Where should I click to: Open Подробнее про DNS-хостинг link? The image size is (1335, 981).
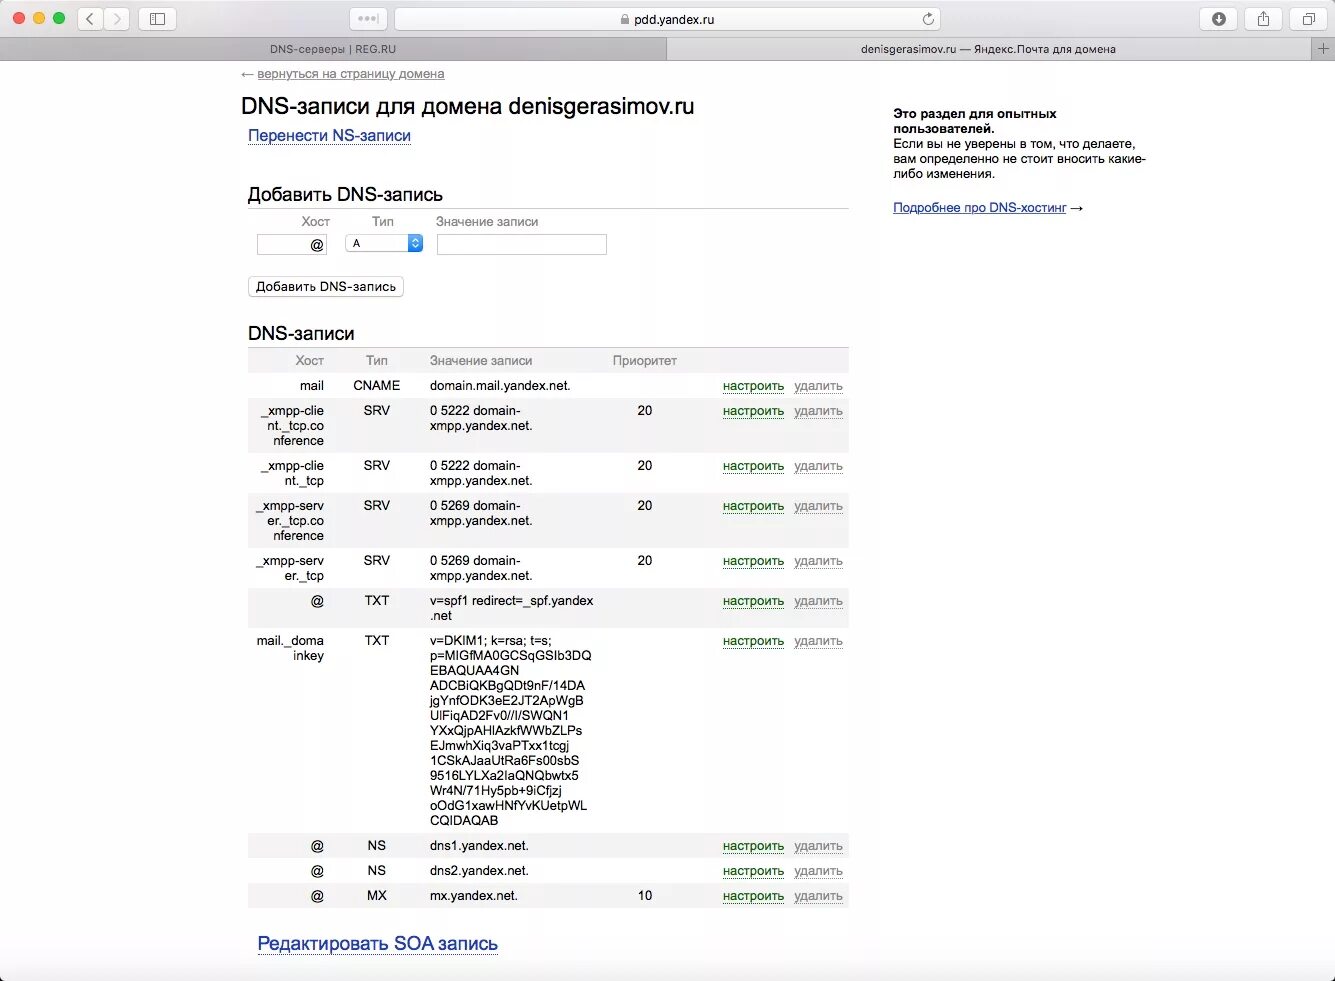point(980,208)
